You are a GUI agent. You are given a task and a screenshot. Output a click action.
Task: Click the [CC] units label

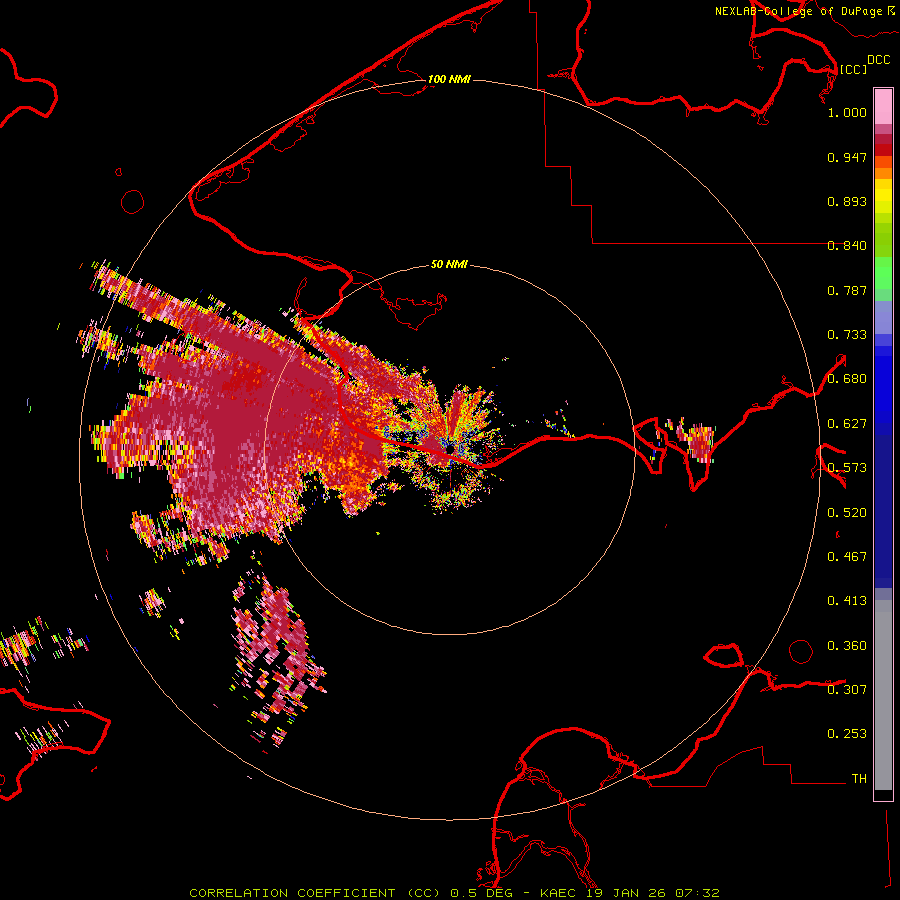853,69
